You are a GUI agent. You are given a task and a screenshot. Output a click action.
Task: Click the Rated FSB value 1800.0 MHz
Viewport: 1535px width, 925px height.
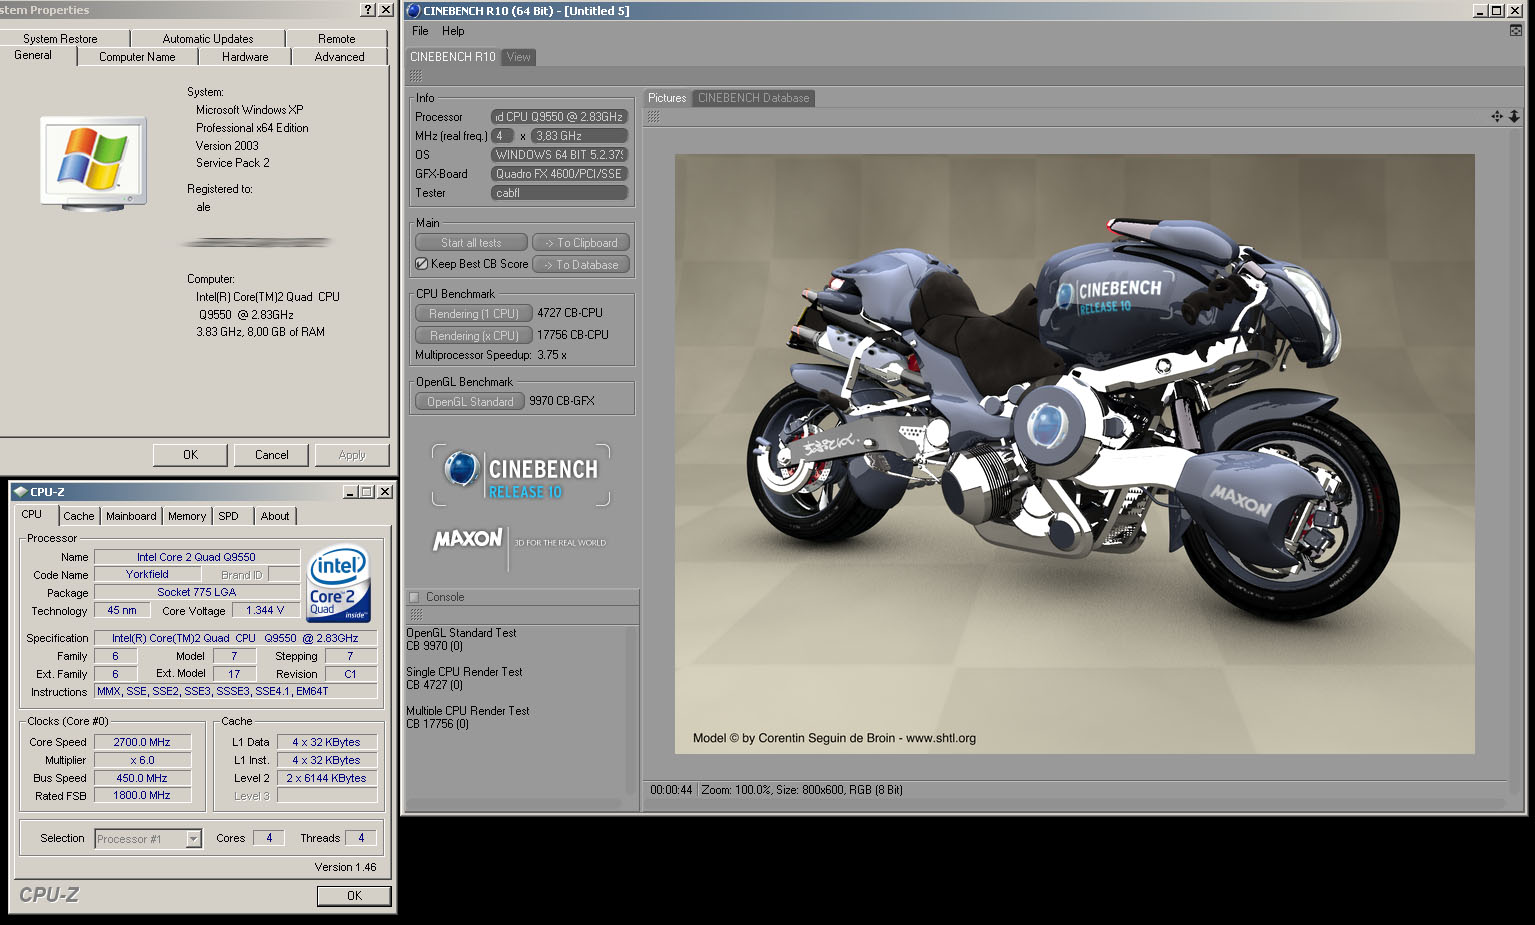click(x=142, y=796)
